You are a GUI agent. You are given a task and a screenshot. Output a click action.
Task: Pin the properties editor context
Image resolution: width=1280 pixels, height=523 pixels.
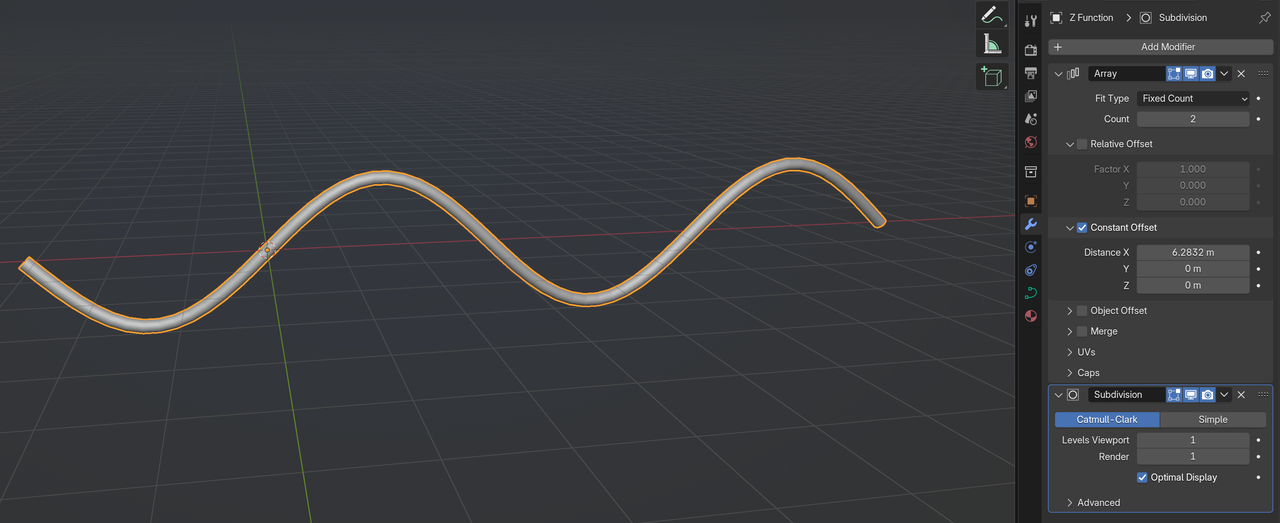coord(1264,18)
